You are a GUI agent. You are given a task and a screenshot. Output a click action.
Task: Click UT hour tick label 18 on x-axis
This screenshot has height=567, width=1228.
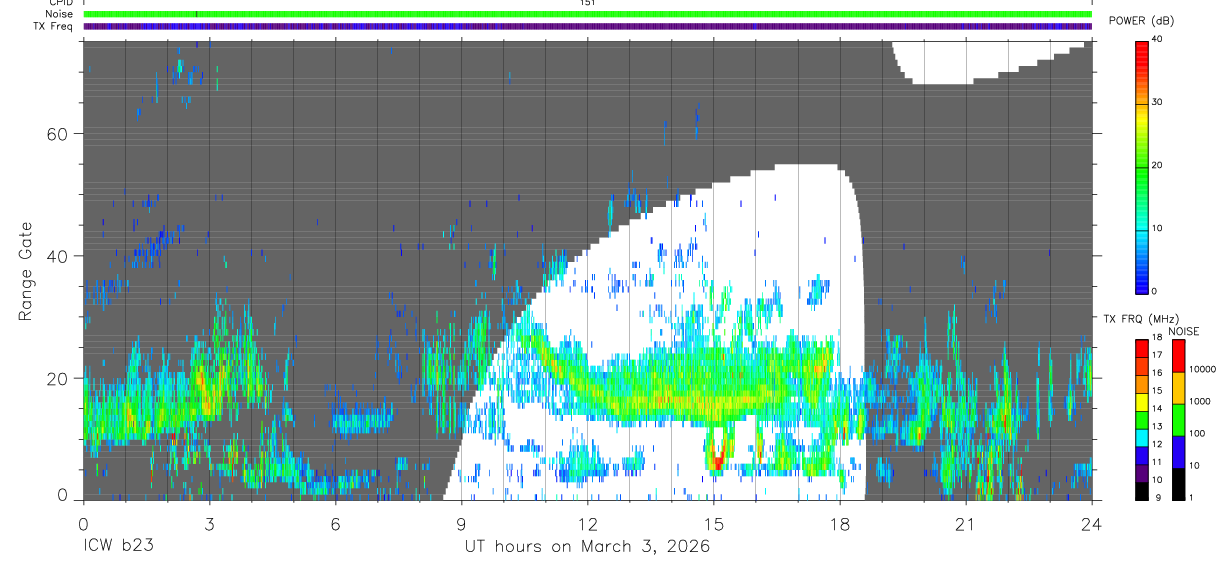(840, 524)
